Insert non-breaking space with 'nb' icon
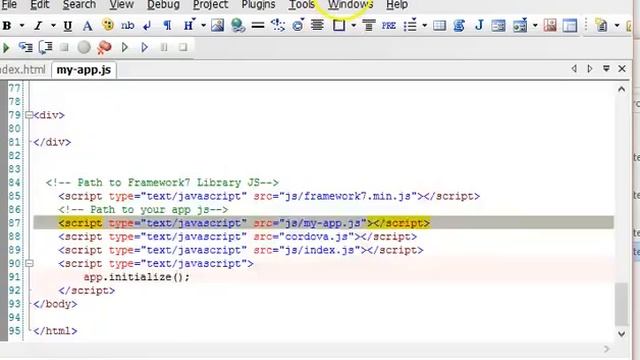The height and width of the screenshot is (360, 640). [x=127, y=26]
